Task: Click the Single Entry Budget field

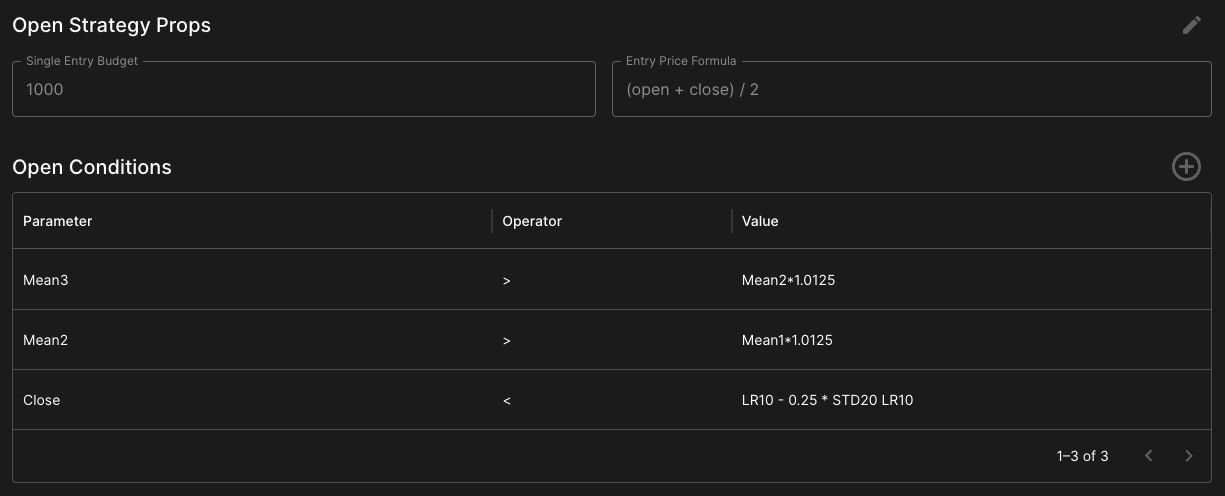Action: coord(304,89)
